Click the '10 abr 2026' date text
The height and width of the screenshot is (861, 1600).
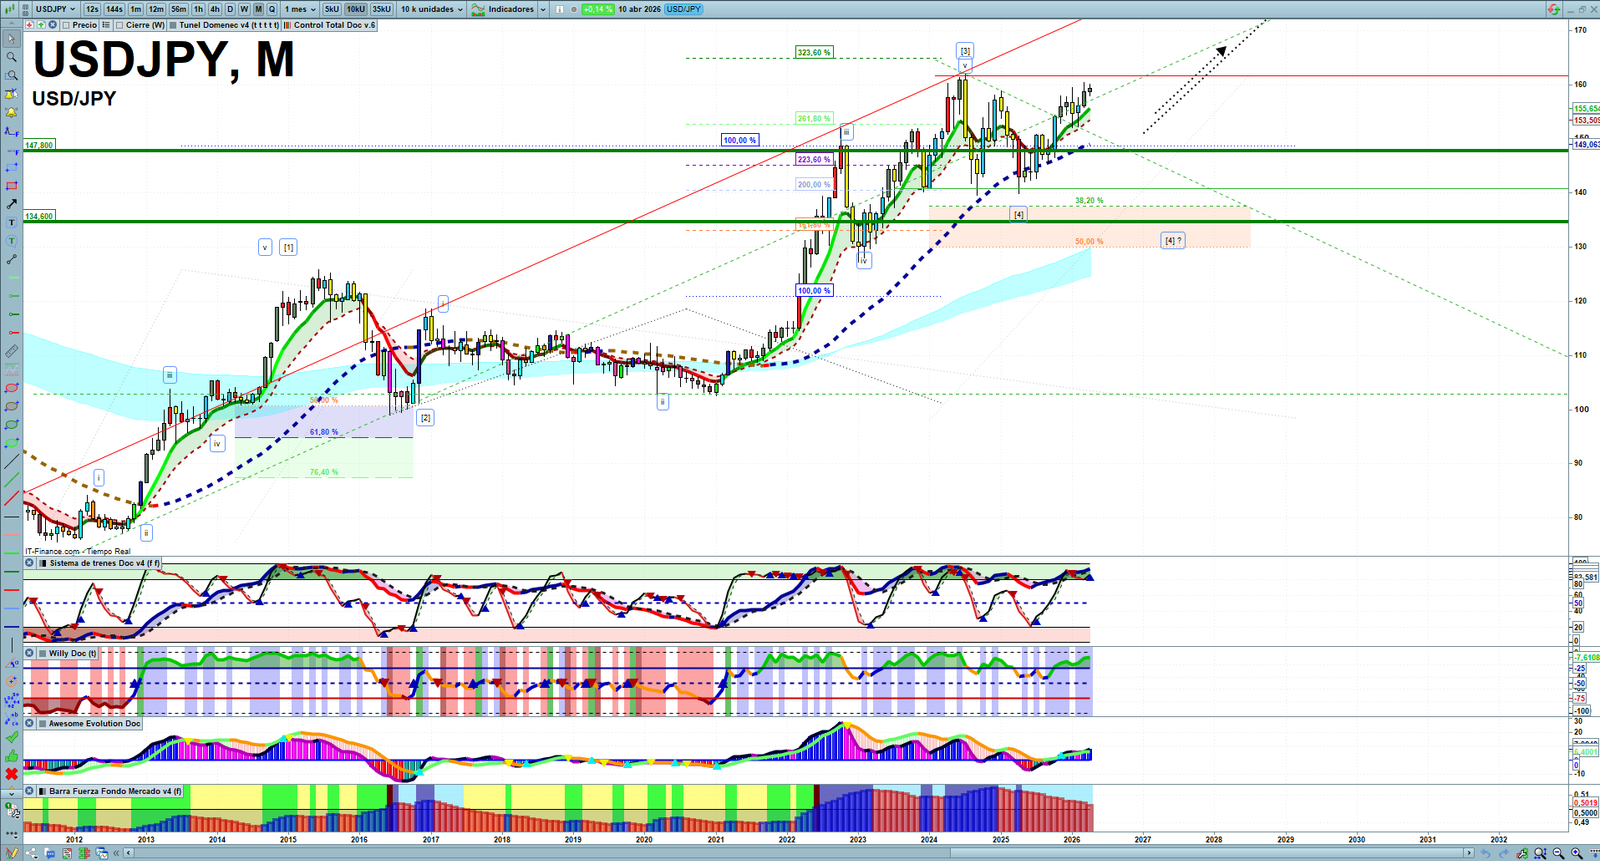pyautogui.click(x=639, y=9)
